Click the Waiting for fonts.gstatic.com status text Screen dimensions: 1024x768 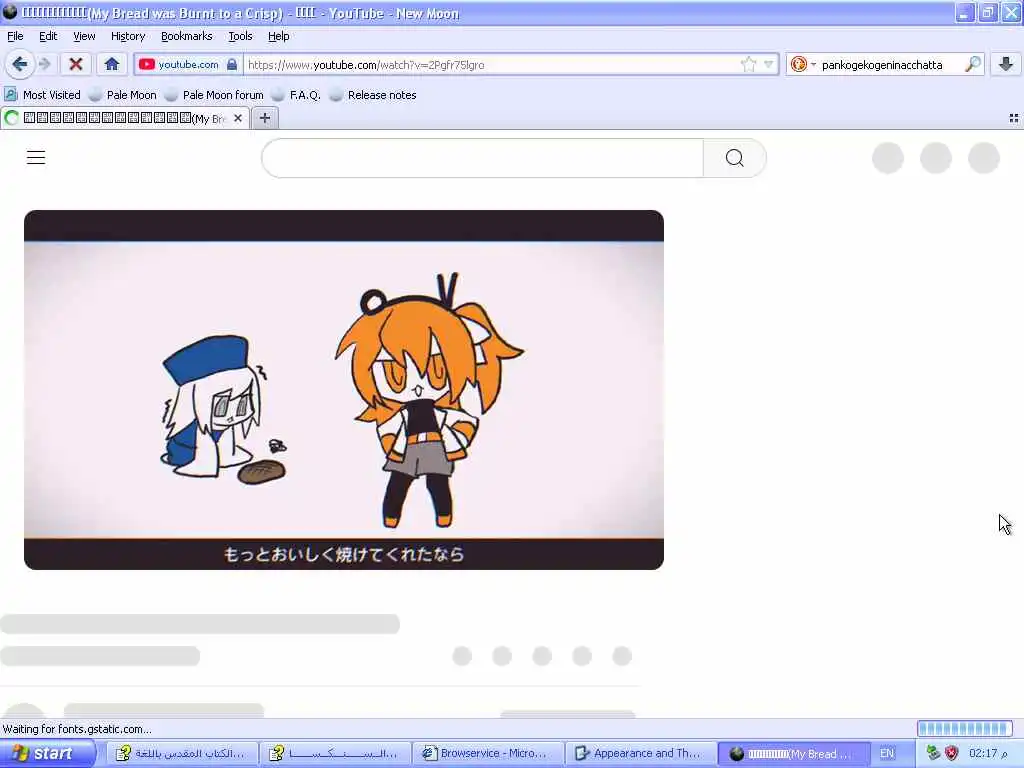pos(77,729)
